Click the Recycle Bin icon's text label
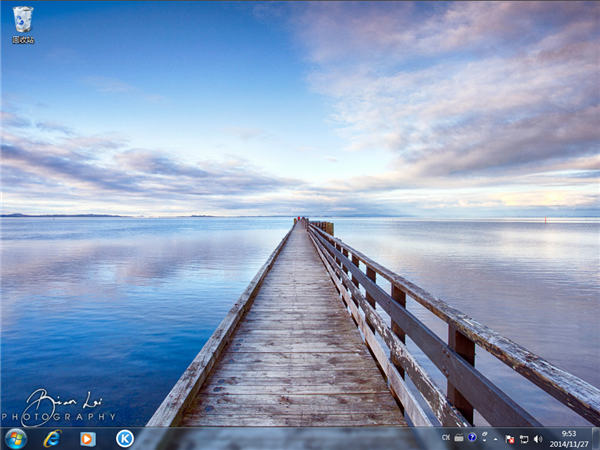 click(x=22, y=40)
